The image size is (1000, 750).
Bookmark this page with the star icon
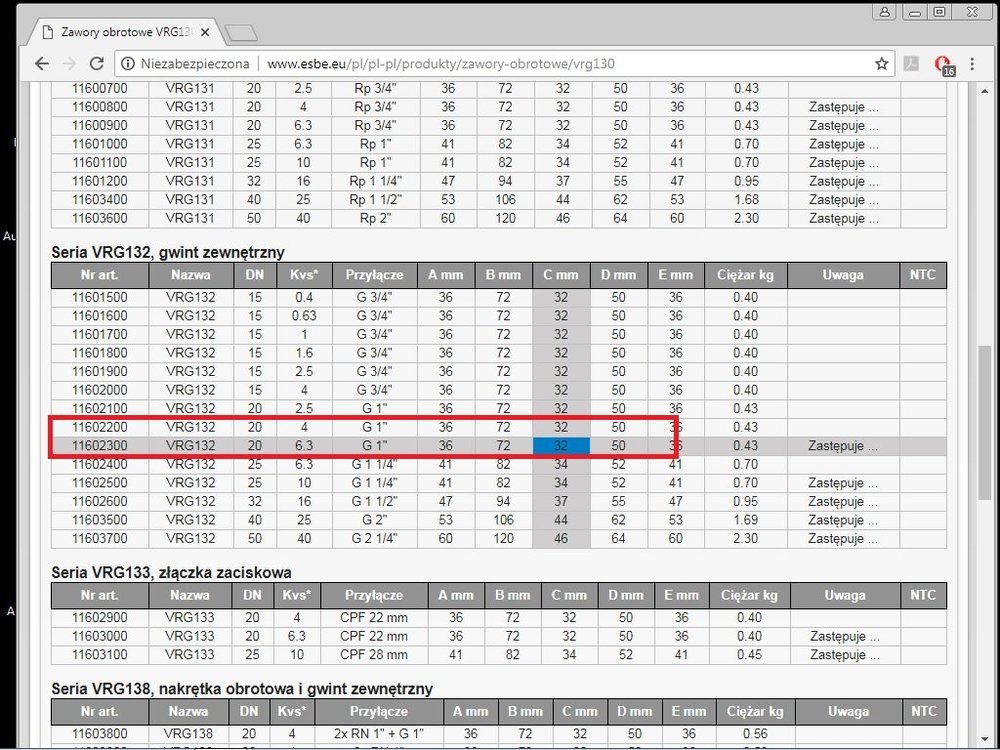coord(881,63)
